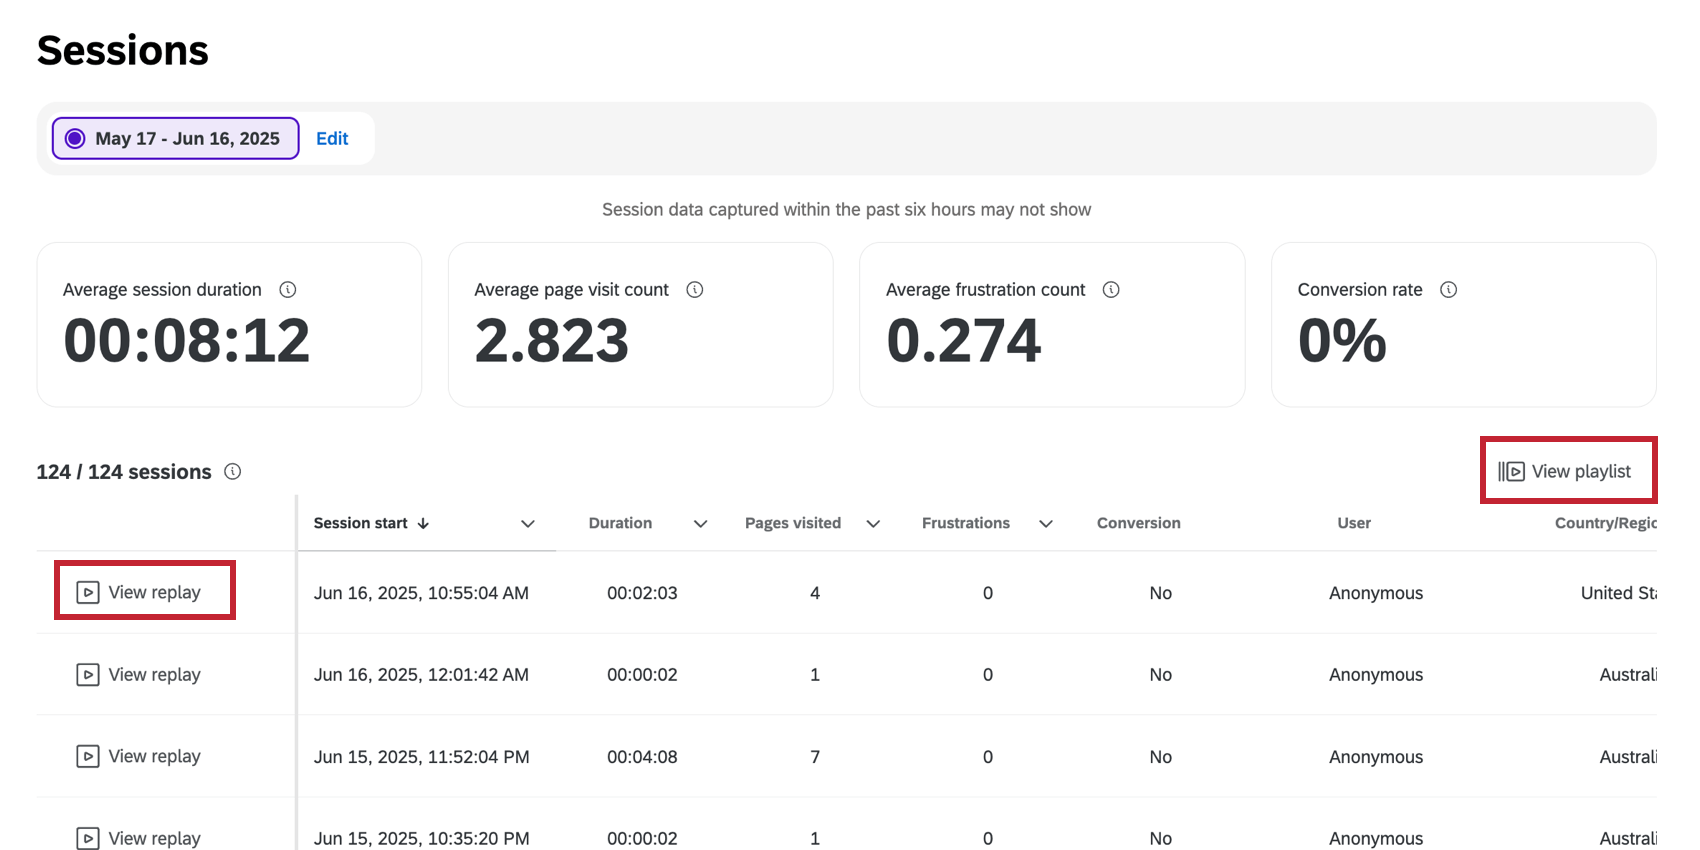
Task: Sort by the Session start column header
Action: coord(361,524)
